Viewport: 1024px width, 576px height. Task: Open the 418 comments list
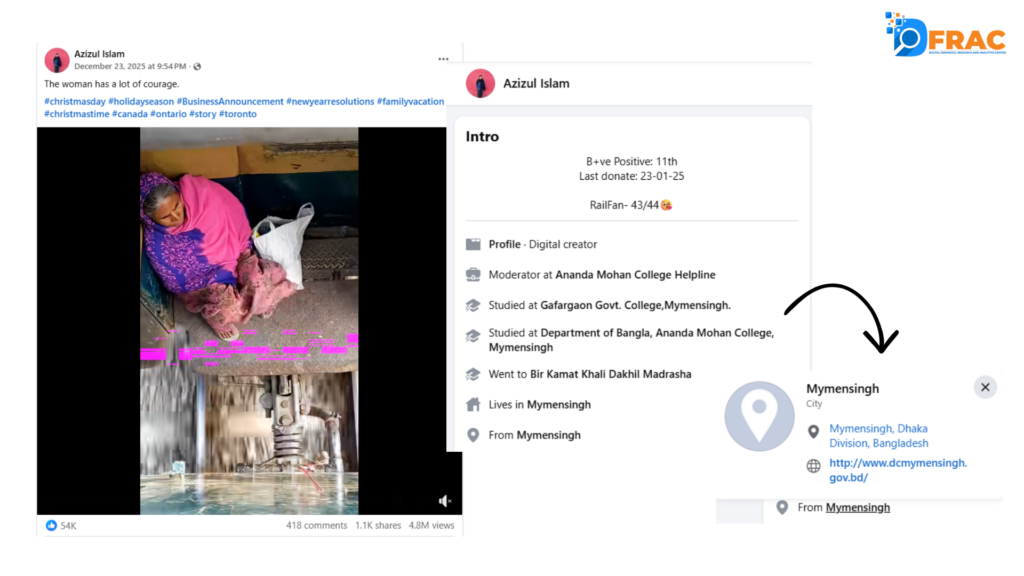coord(316,525)
